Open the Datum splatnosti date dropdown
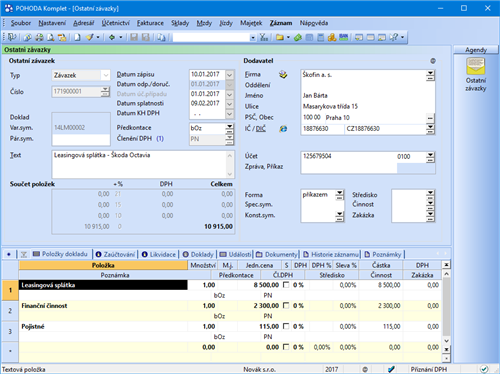500x374 pixels. (x=229, y=104)
